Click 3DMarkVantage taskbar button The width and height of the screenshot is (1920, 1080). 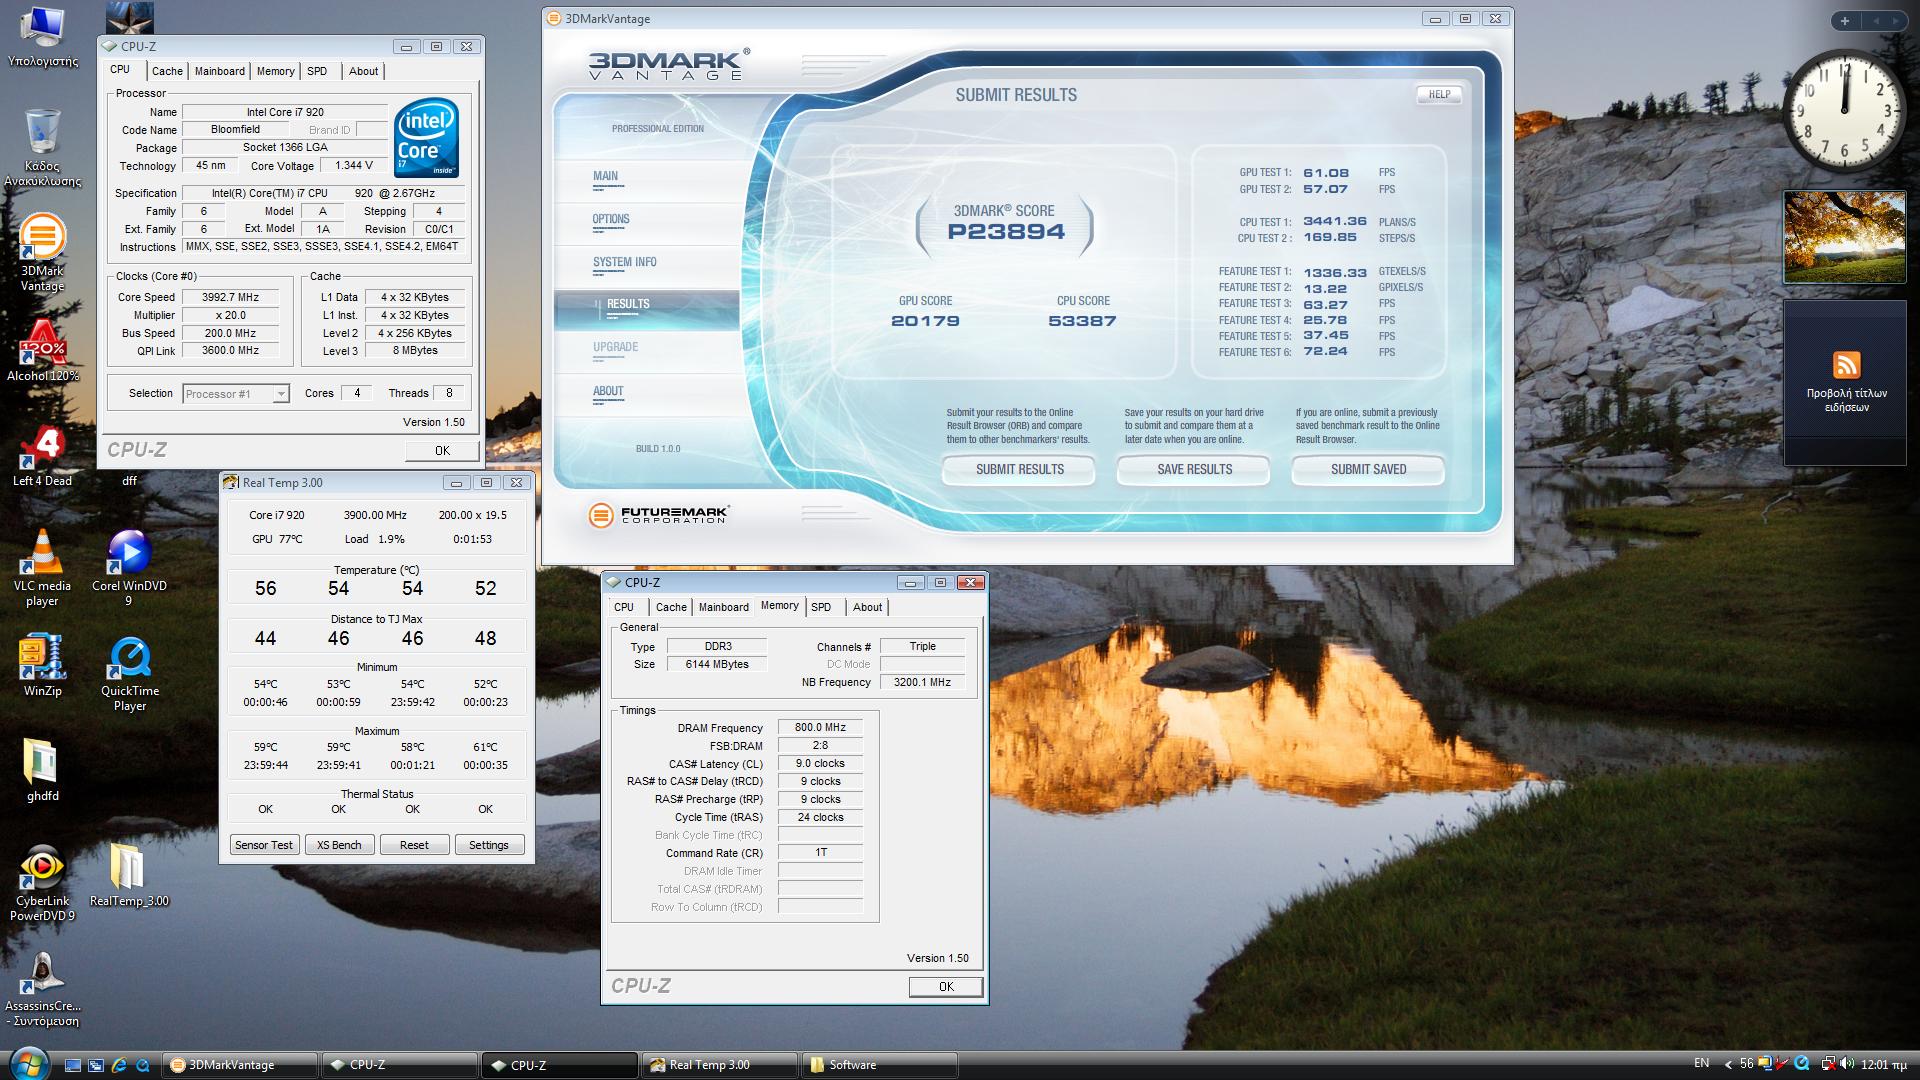(242, 1065)
